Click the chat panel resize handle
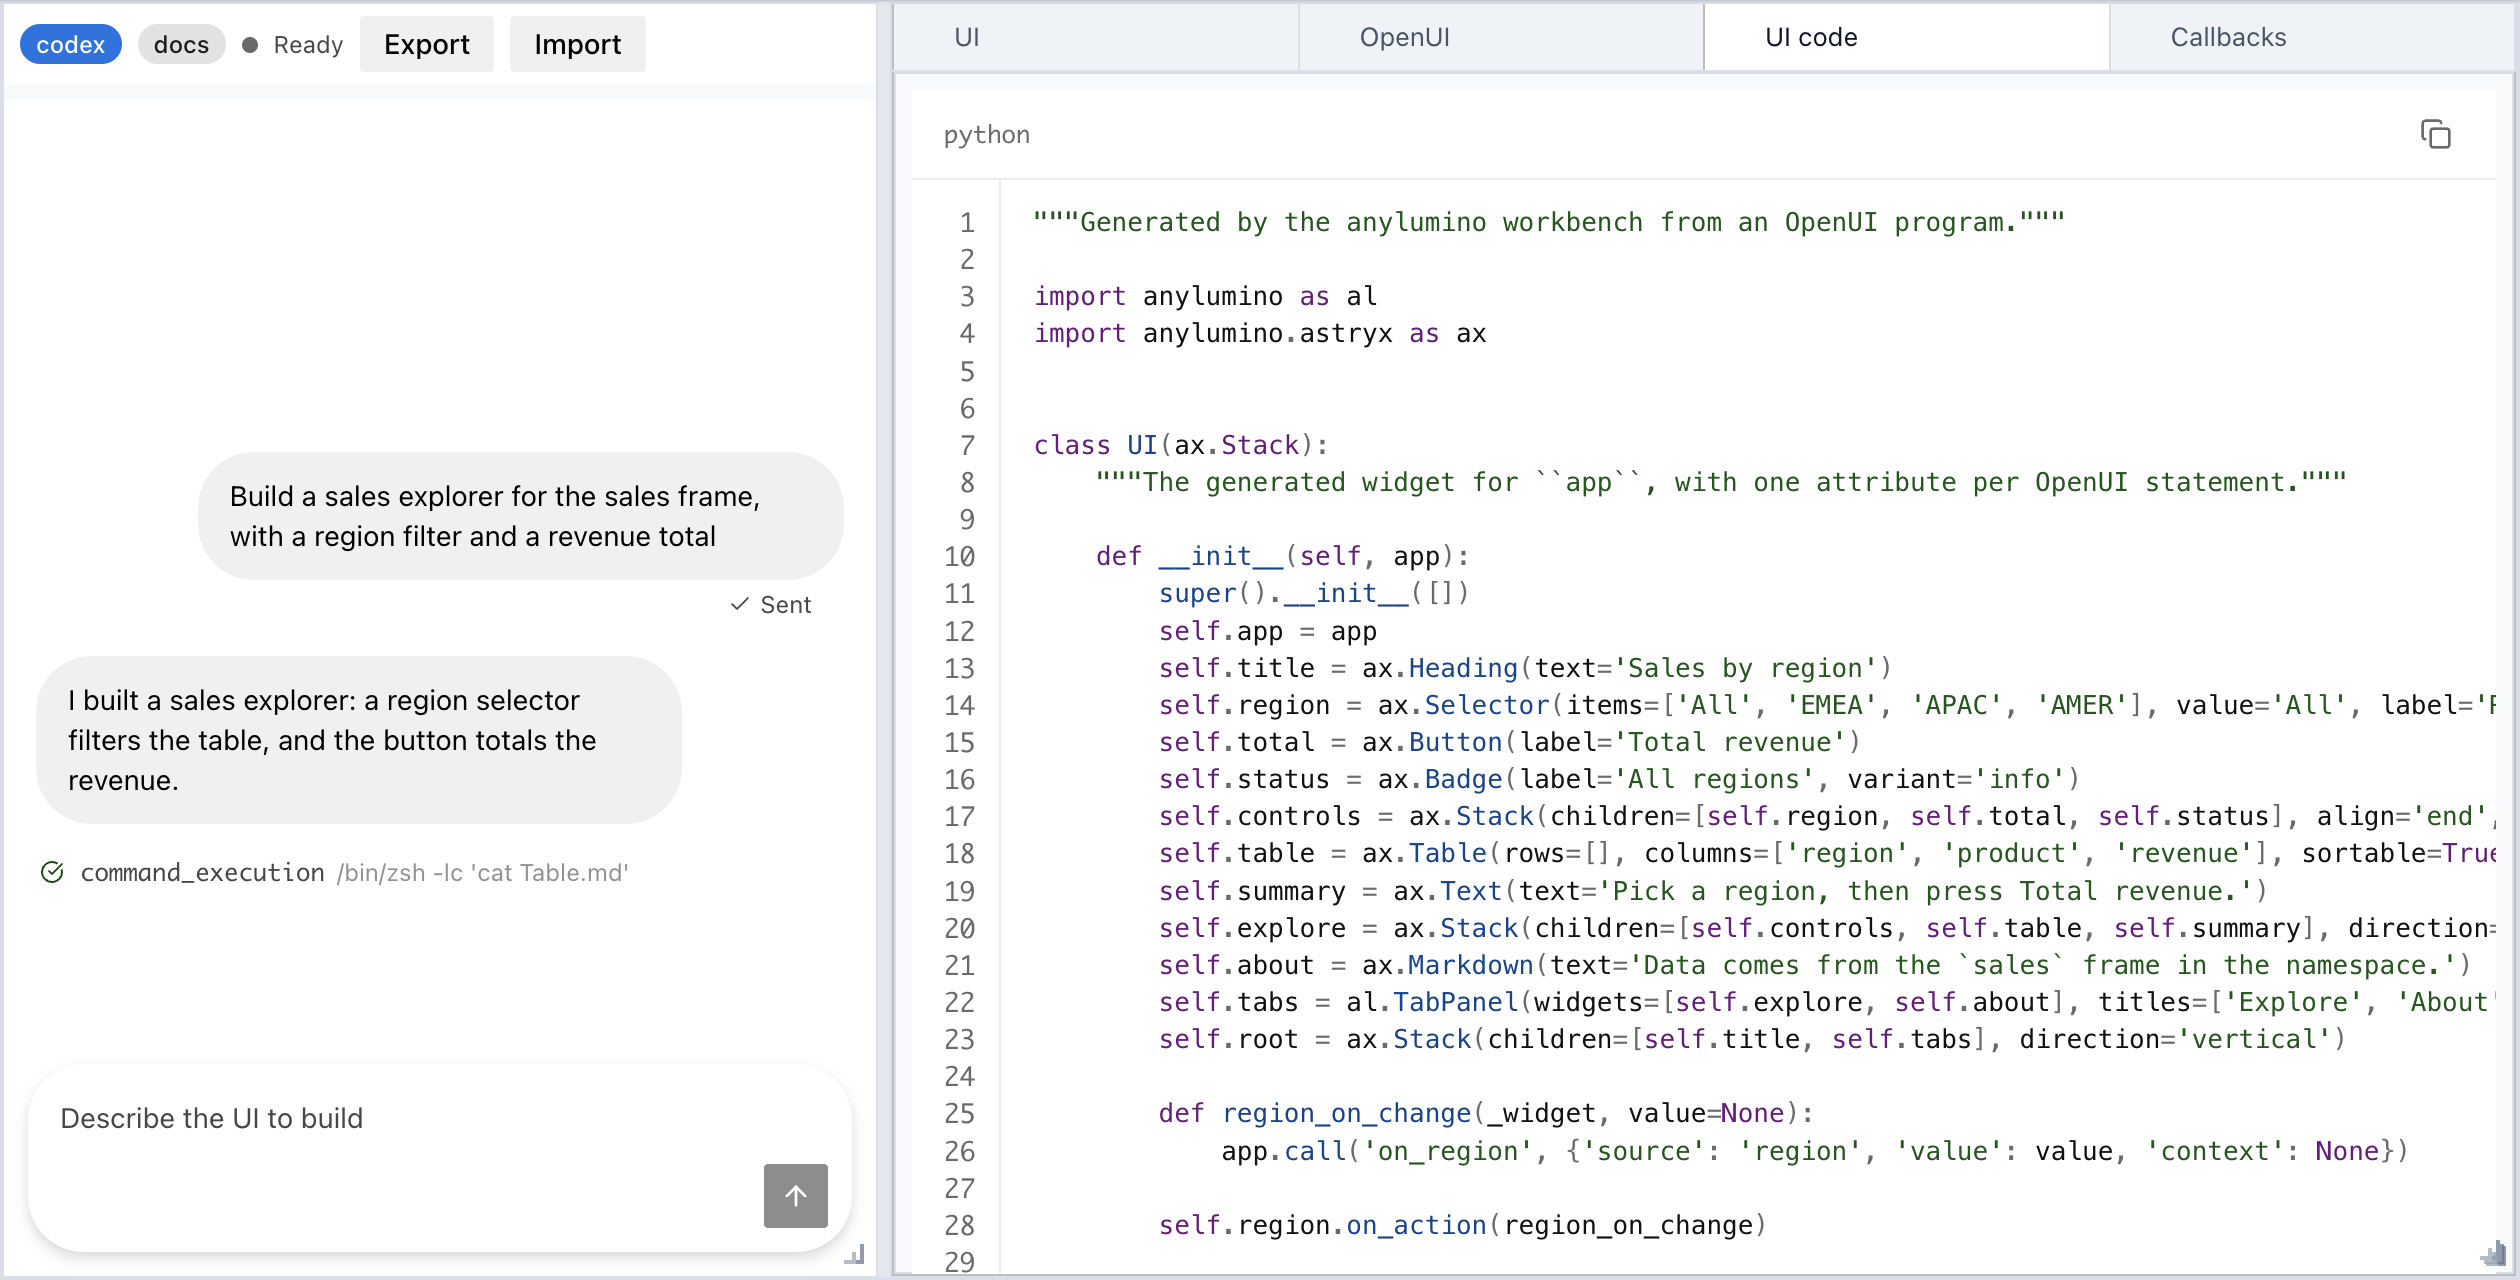 [x=854, y=1254]
